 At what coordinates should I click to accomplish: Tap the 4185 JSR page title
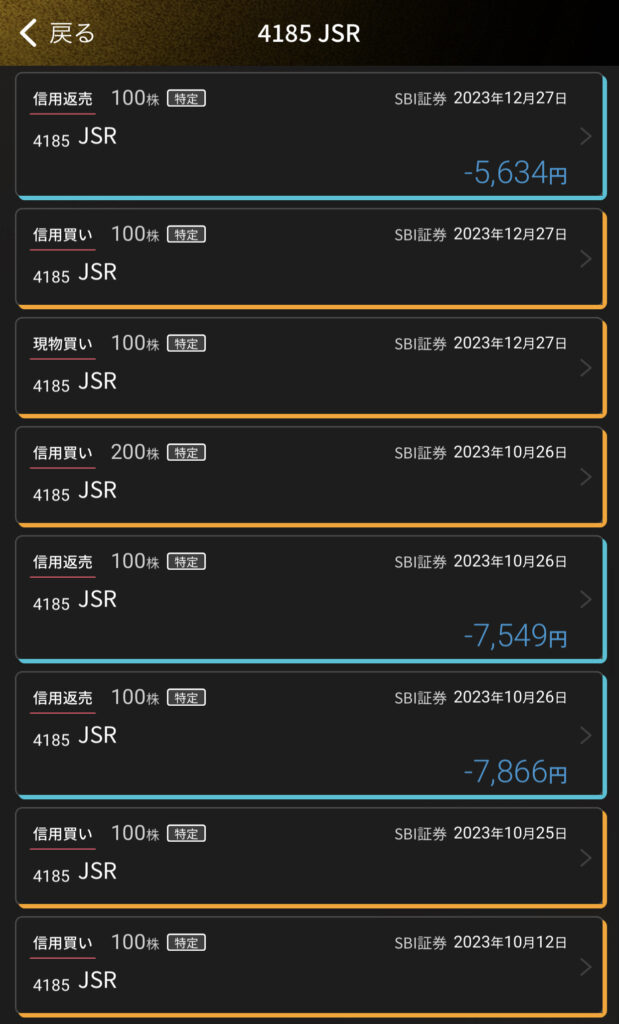coord(309,33)
